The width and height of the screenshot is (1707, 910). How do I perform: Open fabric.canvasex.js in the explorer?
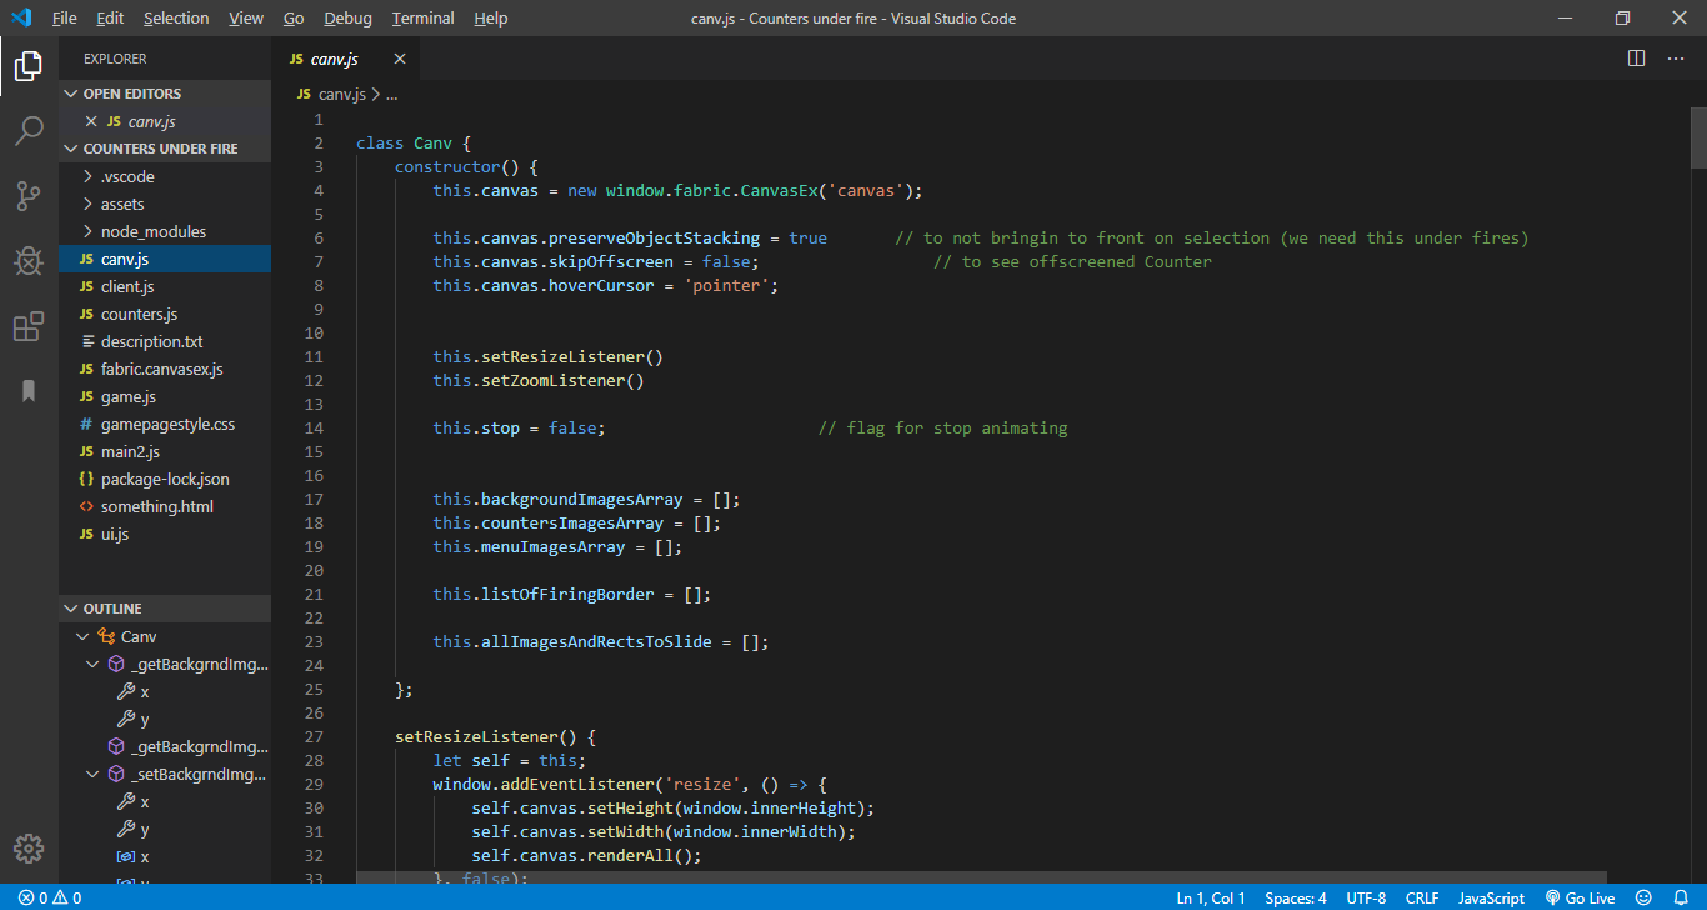(165, 369)
